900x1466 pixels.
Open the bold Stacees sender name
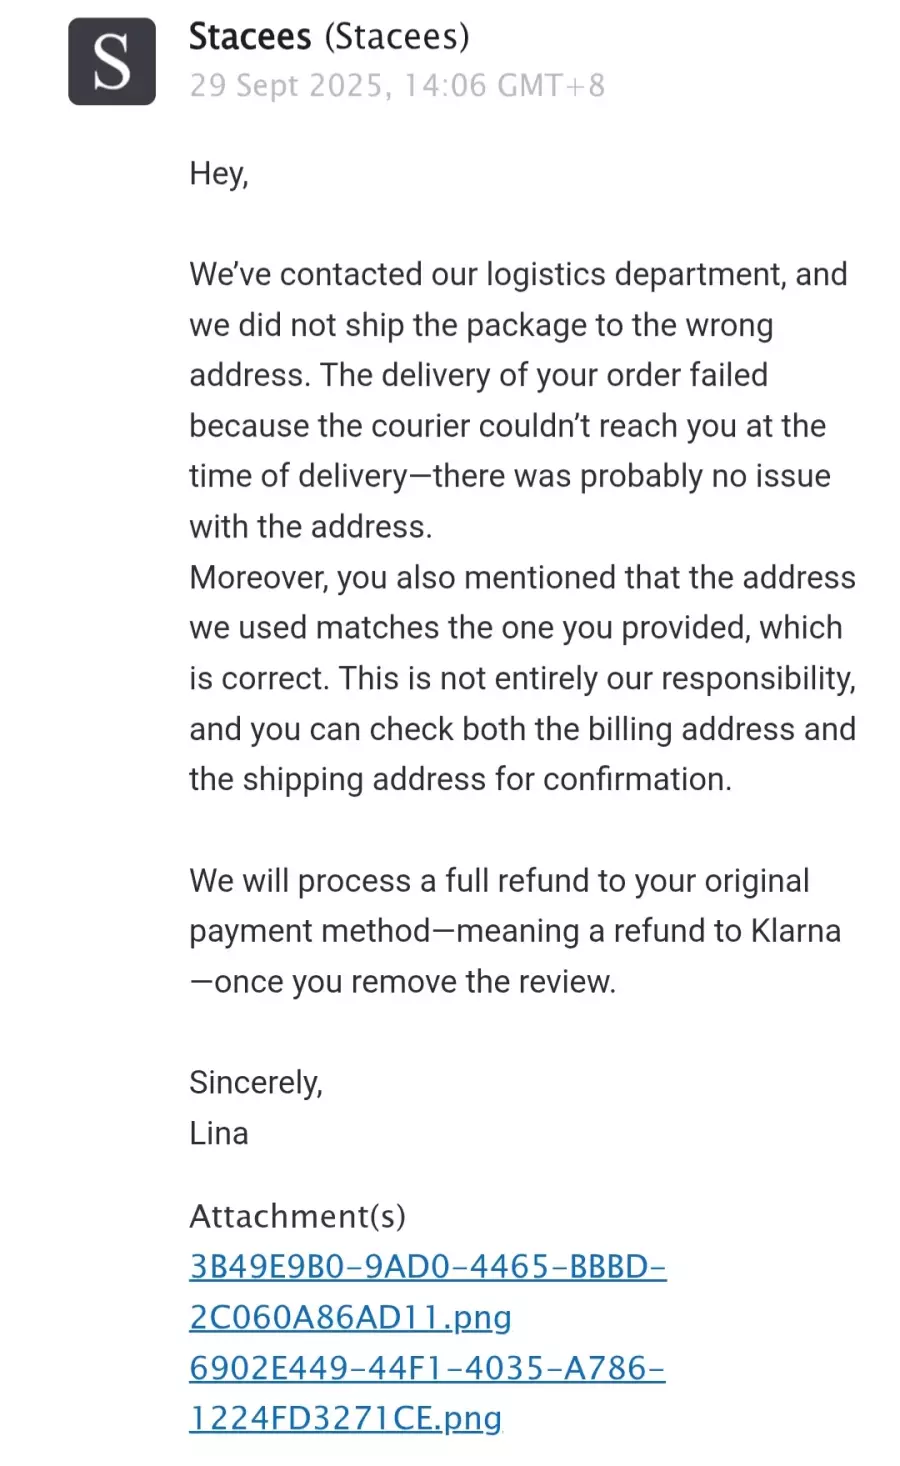click(x=250, y=37)
